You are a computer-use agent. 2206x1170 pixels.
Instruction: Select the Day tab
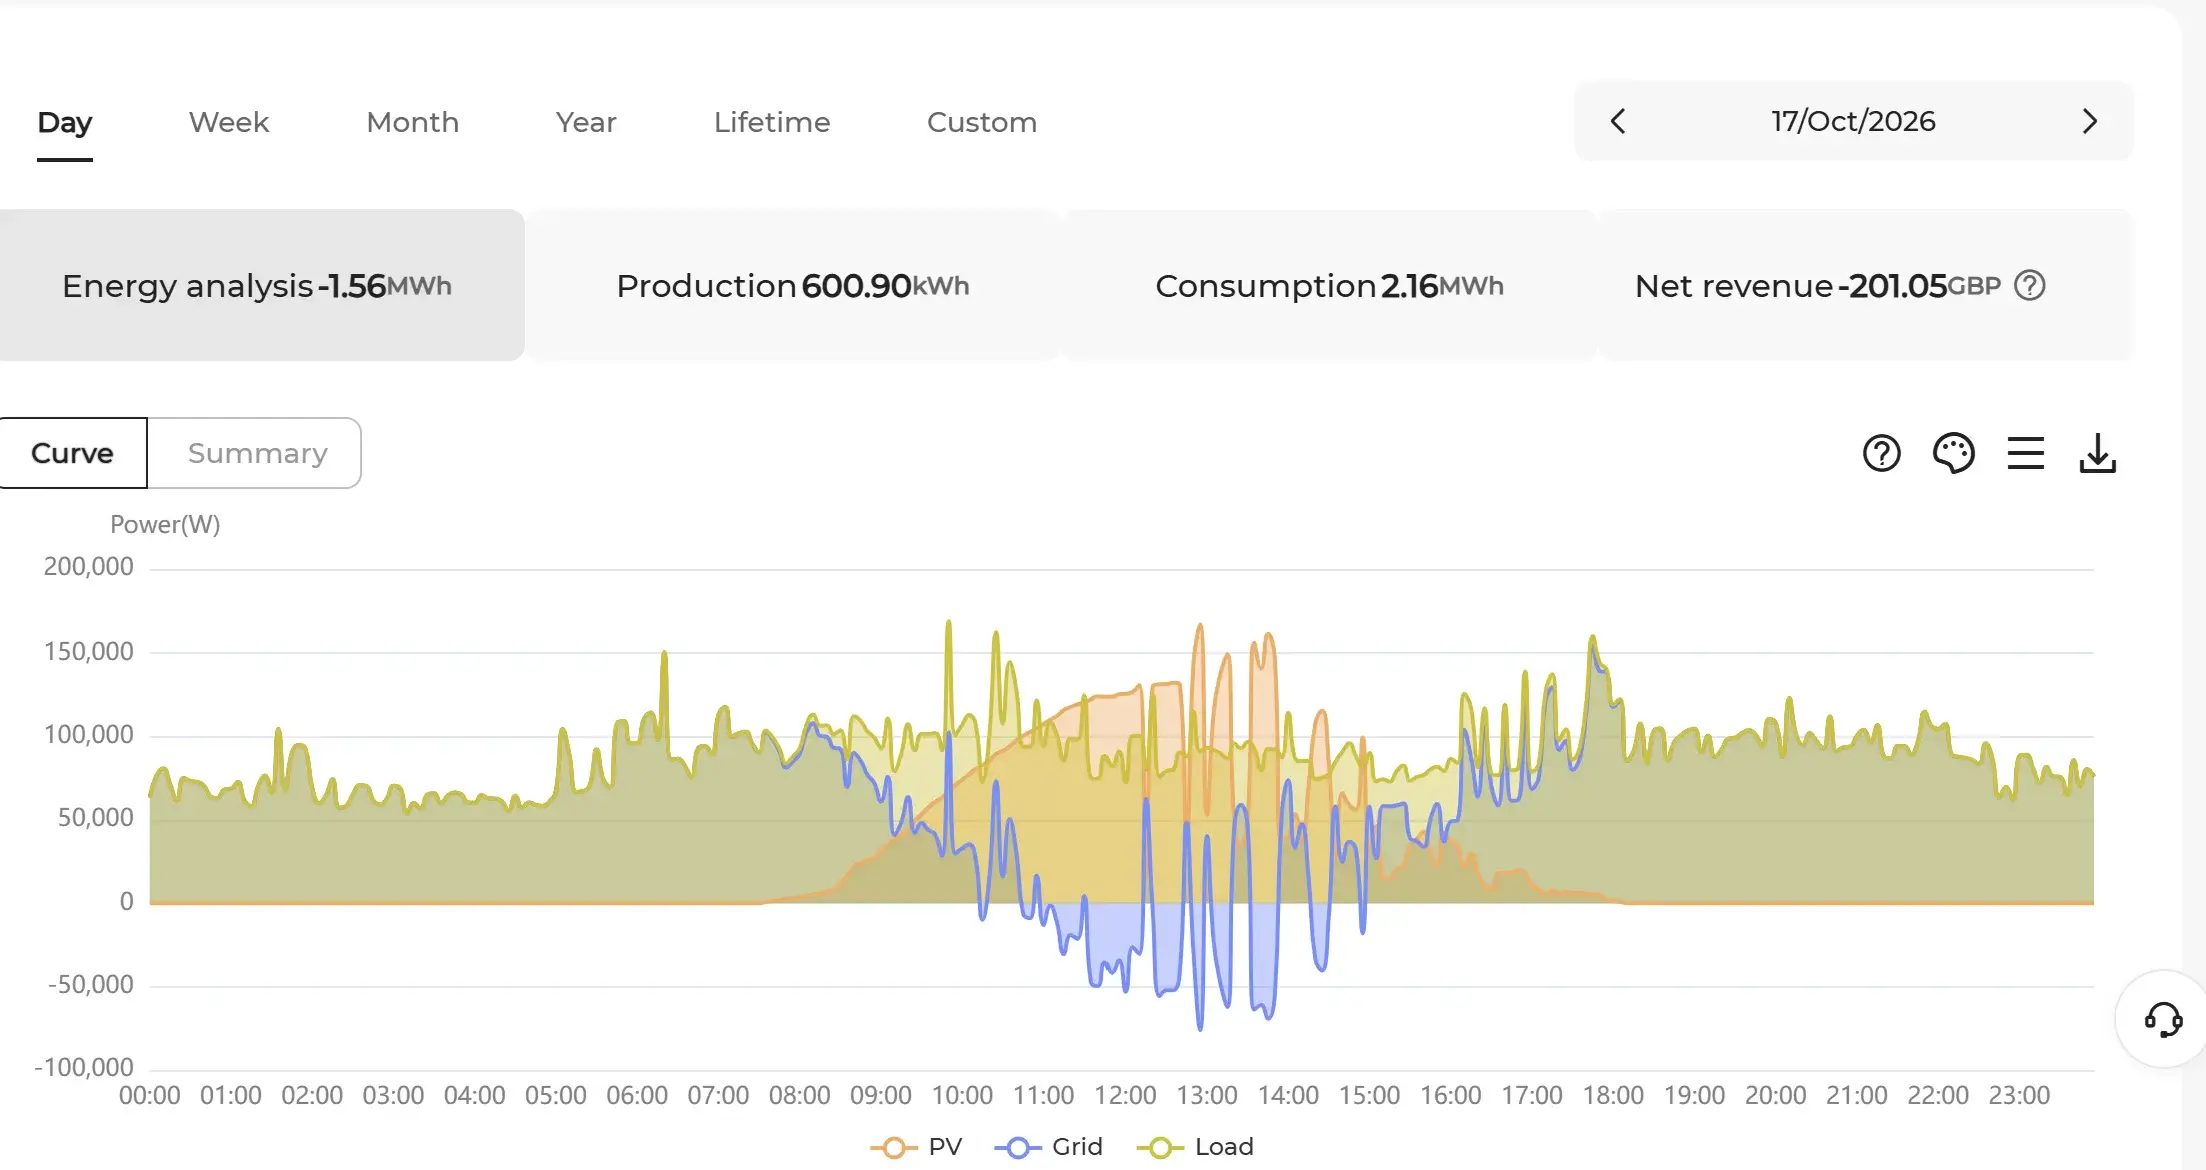pos(65,123)
